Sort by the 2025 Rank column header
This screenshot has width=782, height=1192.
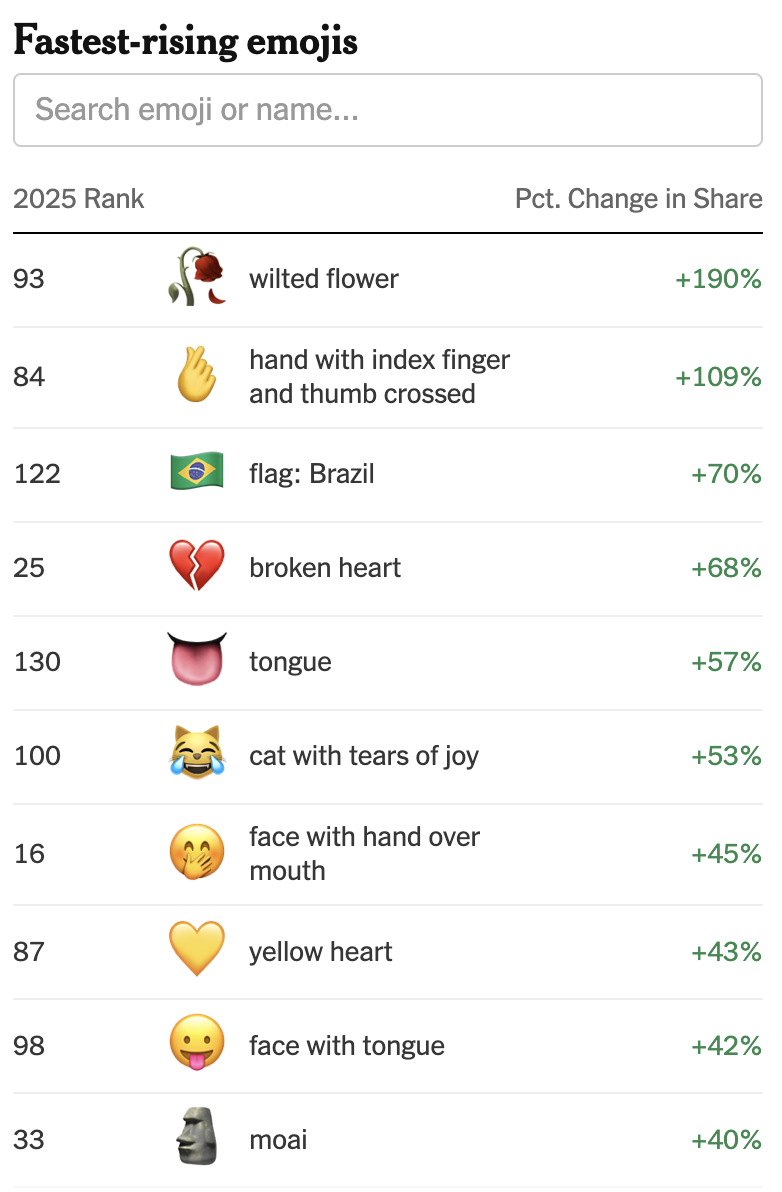(78, 198)
